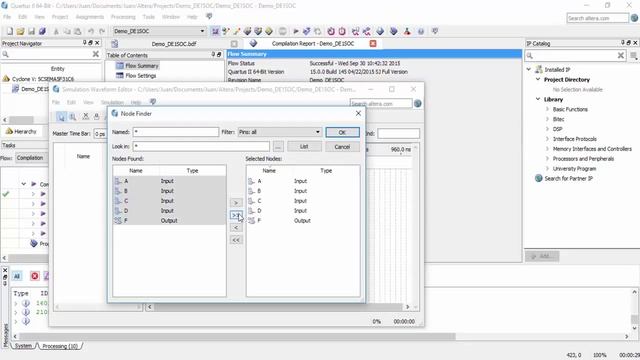Screen dimensions: 640x360
Task: Clear the Project Navigator search with X
Action: pos(96,54)
